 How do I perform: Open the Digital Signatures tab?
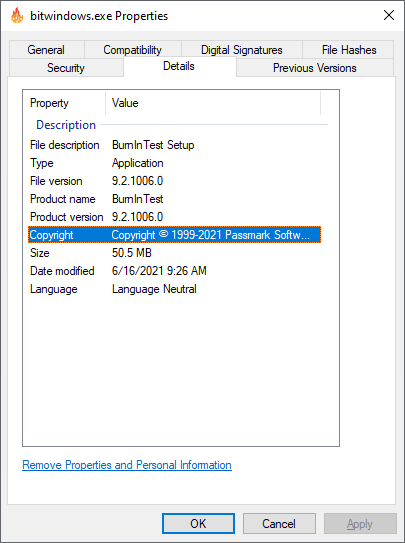[x=242, y=50]
